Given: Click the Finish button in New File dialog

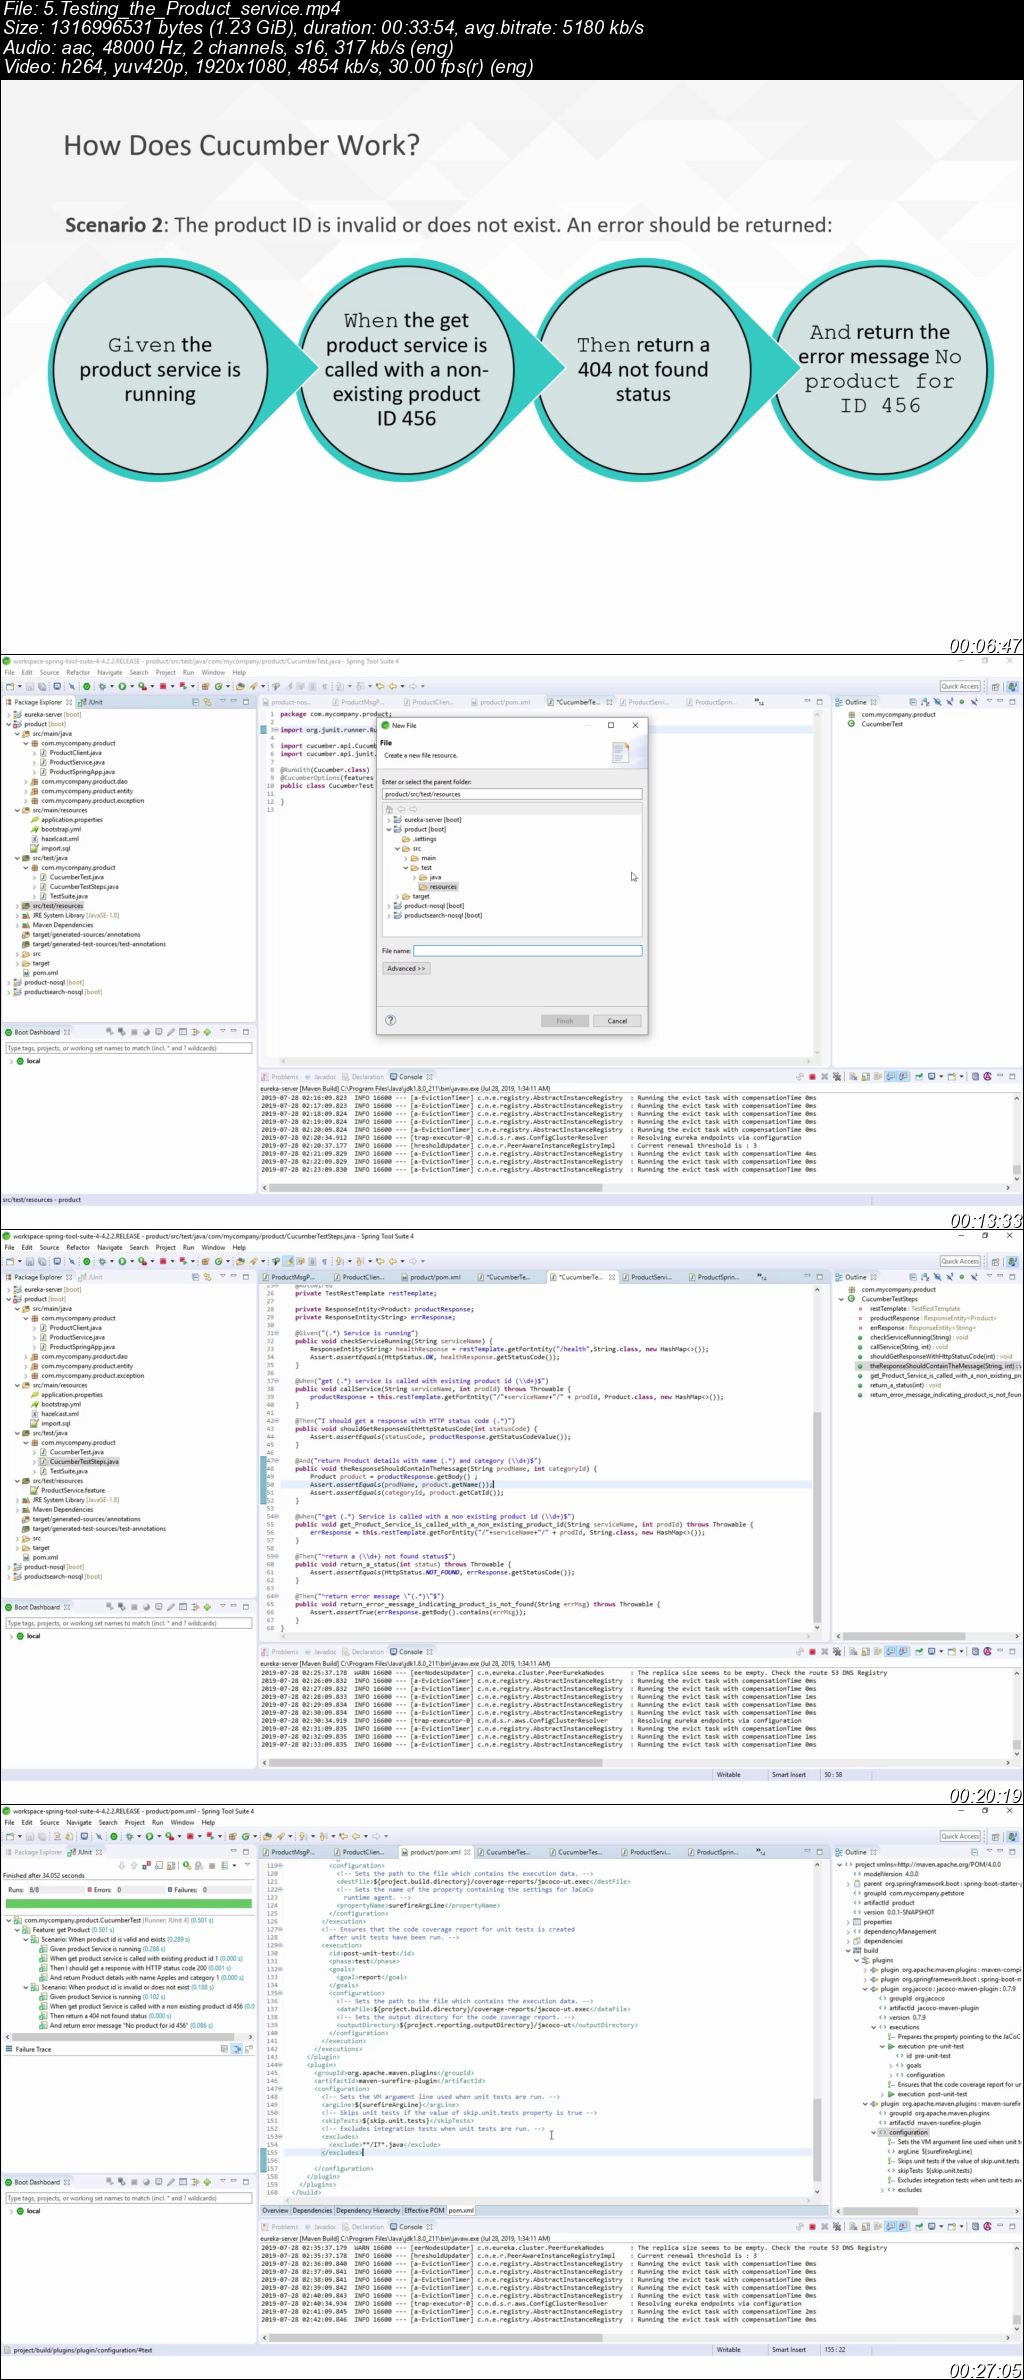Looking at the screenshot, I should click(564, 1021).
